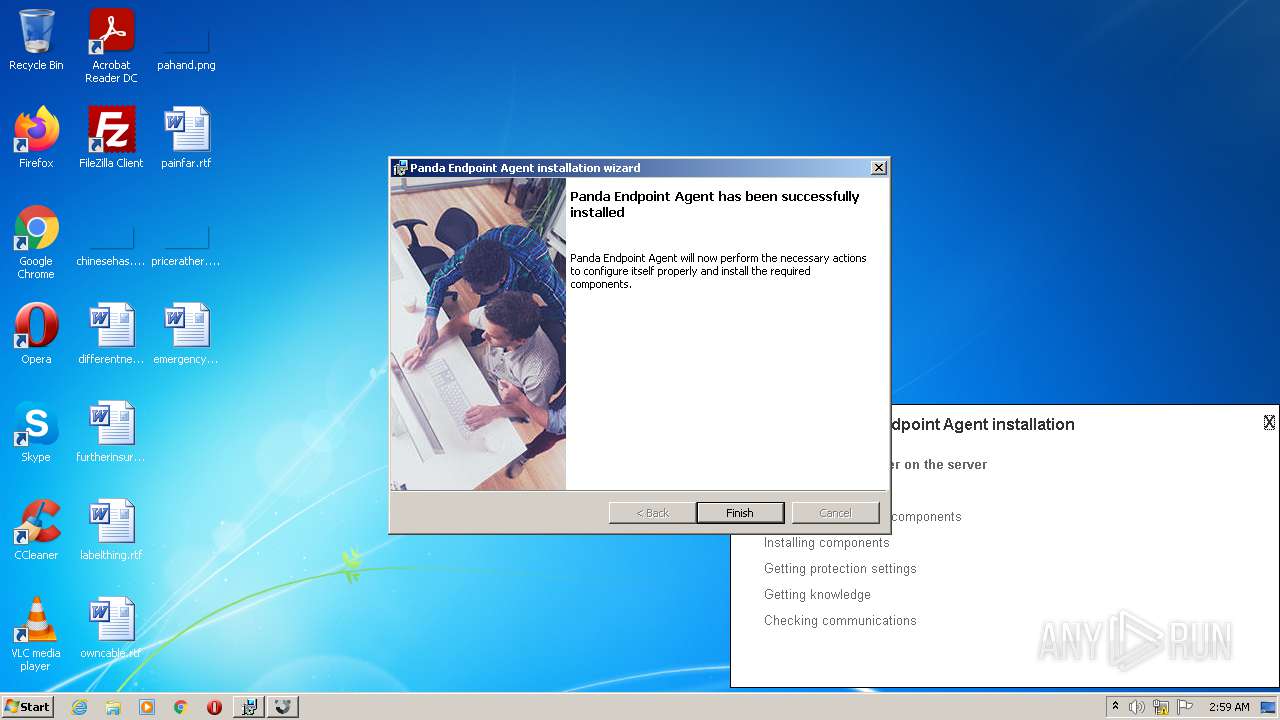Open Opera from the taskbar
This screenshot has width=1280, height=720.
pos(214,707)
